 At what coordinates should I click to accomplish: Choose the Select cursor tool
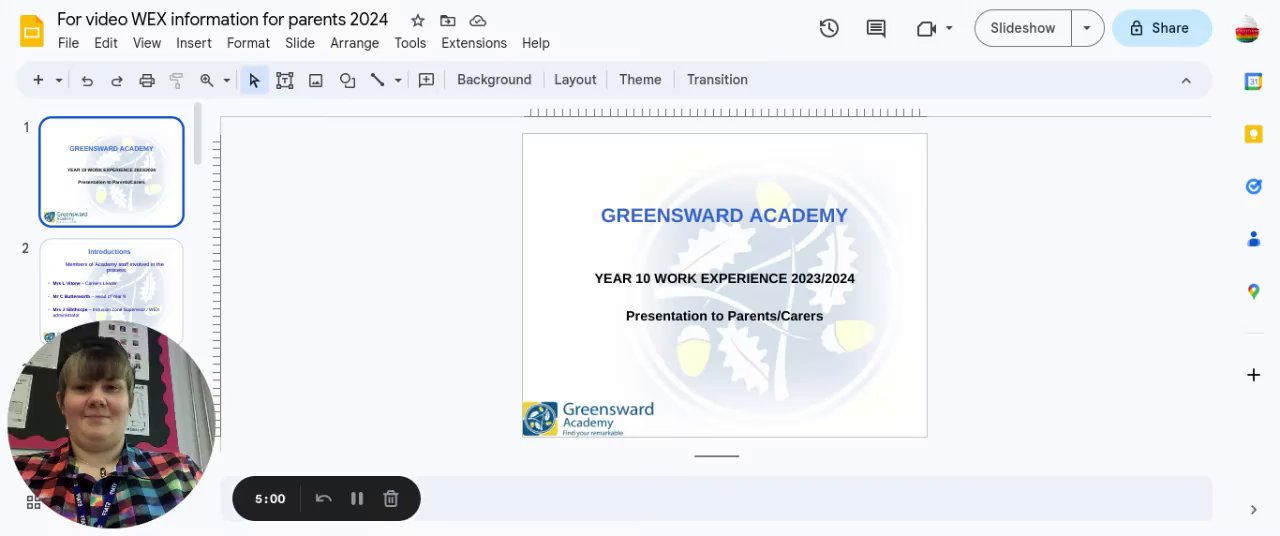254,80
